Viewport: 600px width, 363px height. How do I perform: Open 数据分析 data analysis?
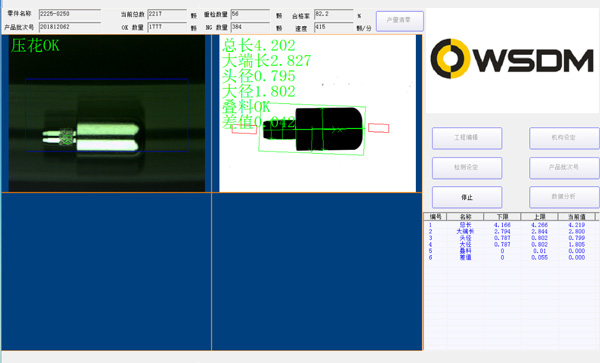(564, 197)
